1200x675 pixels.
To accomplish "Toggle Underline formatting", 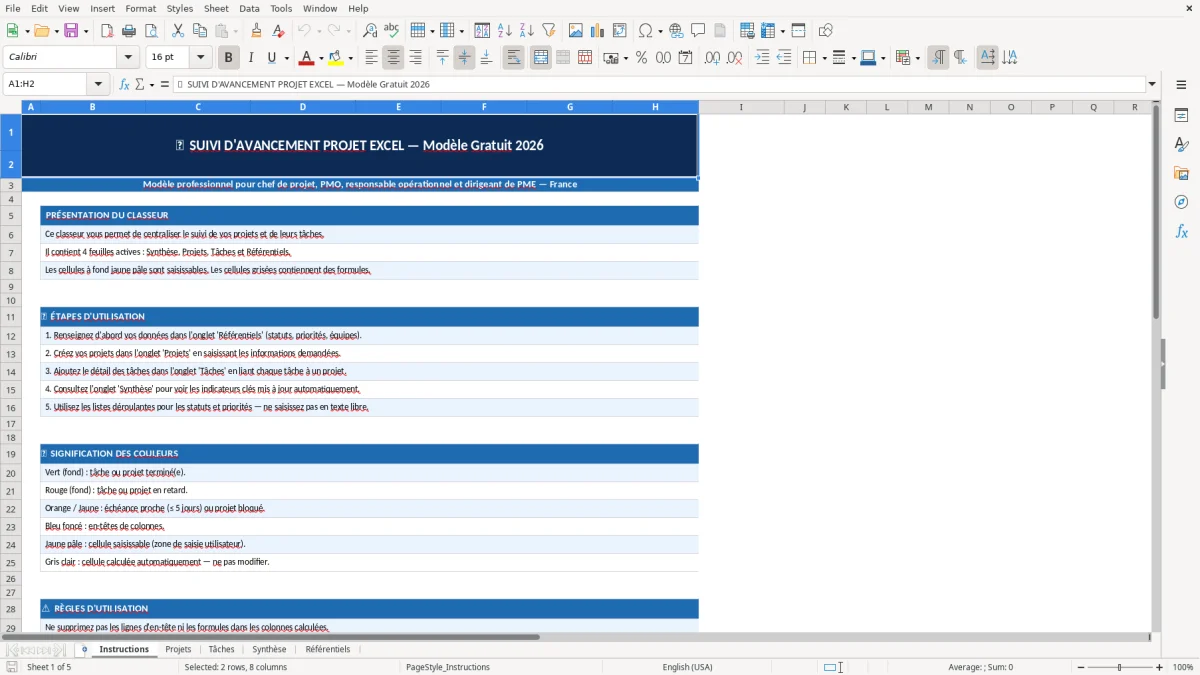I will 272,58.
